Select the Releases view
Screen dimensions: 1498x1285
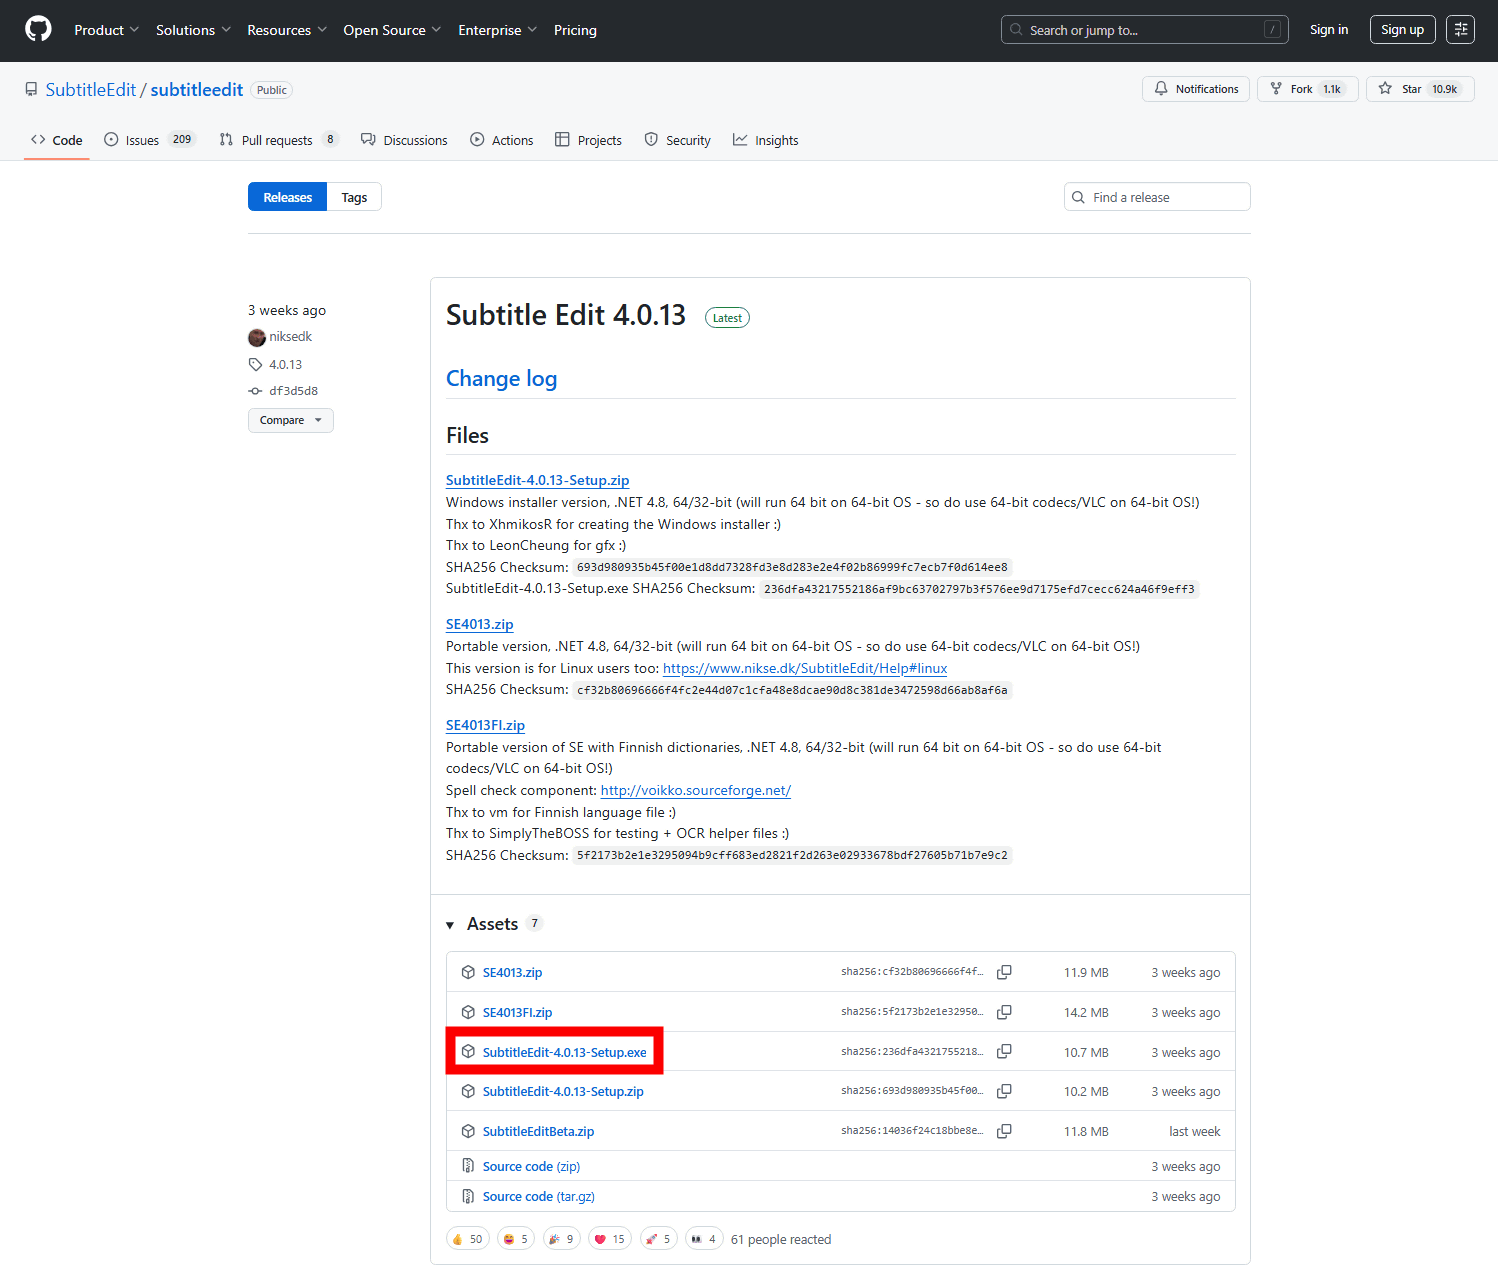tap(288, 197)
